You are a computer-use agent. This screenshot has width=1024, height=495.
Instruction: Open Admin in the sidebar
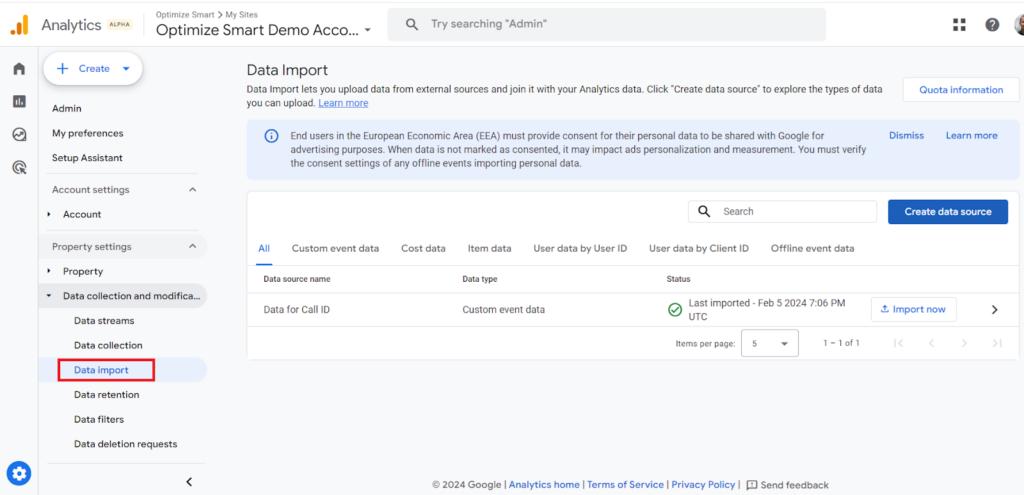67,108
